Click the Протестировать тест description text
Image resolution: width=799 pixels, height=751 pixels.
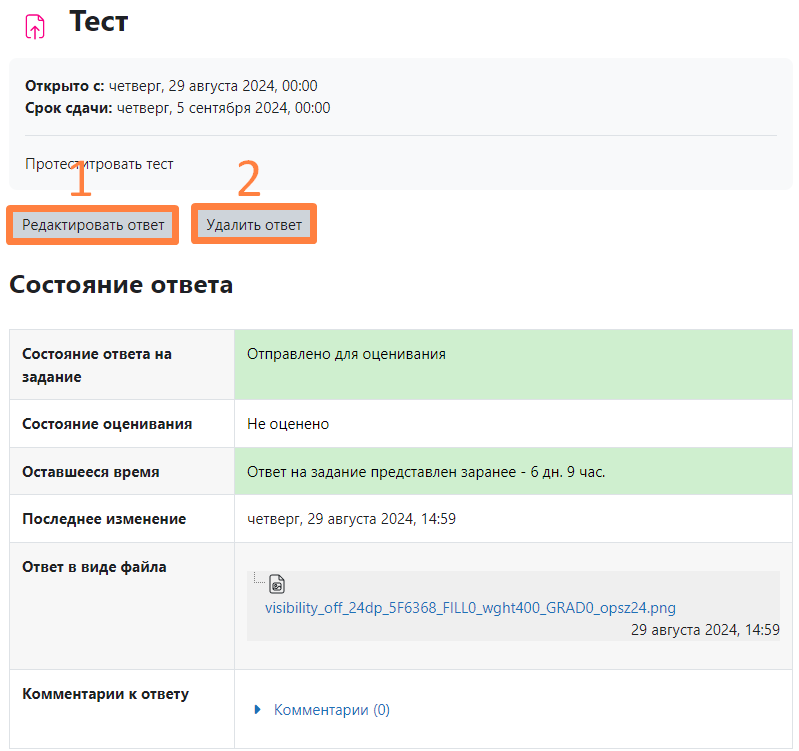(99, 164)
